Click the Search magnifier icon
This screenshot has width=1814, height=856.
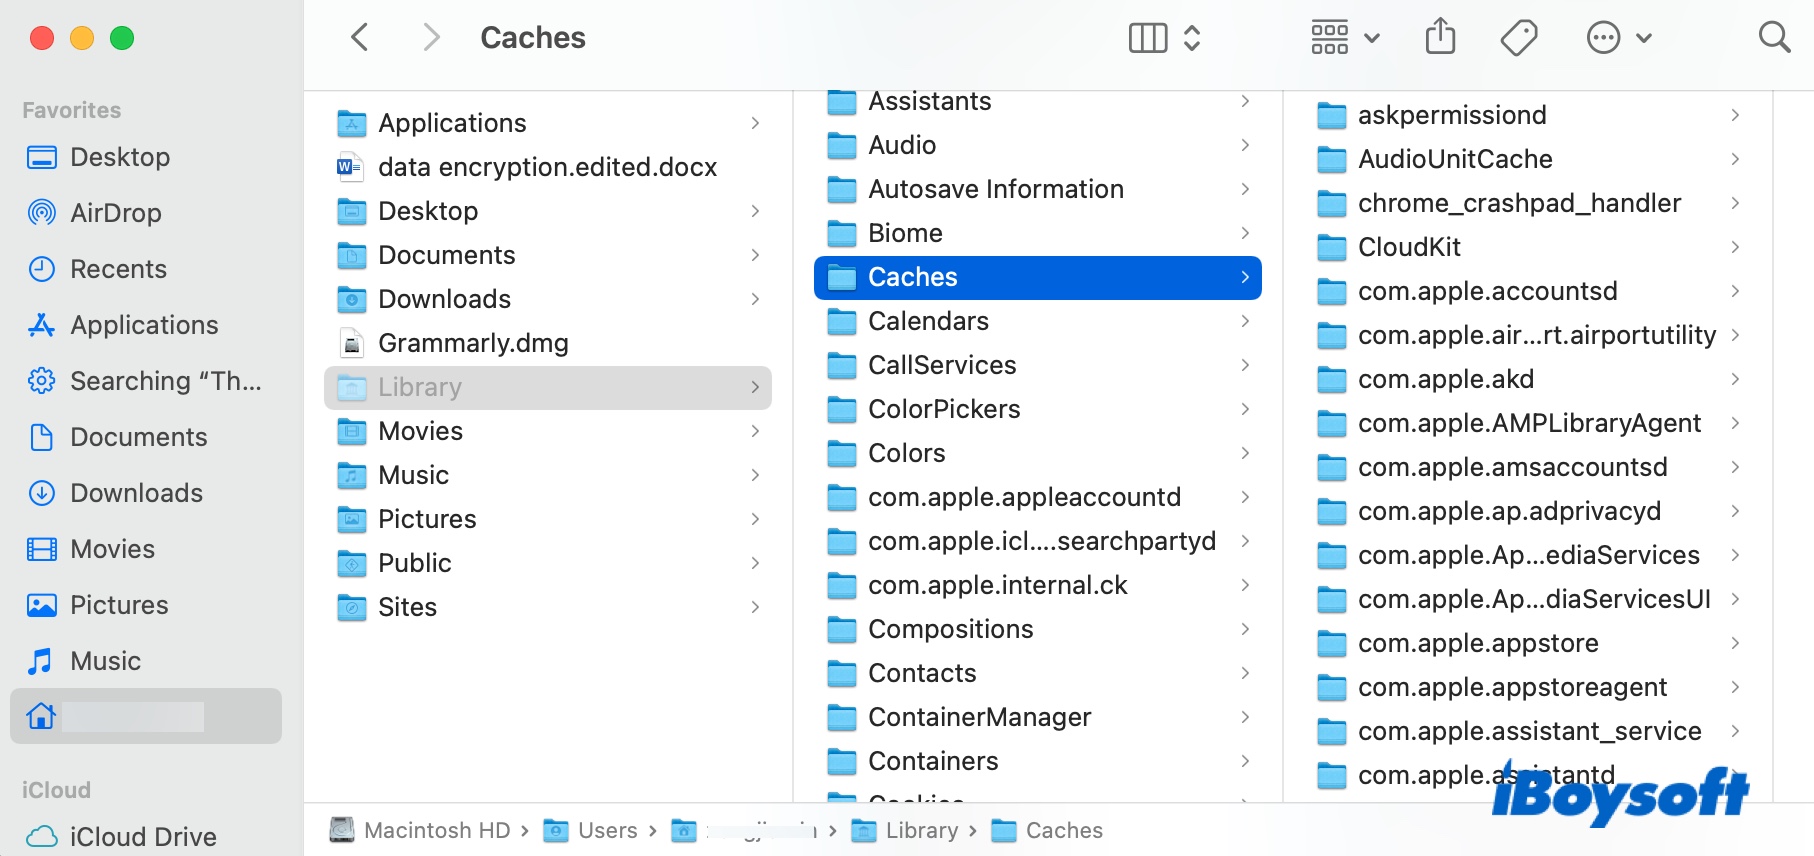1773,38
